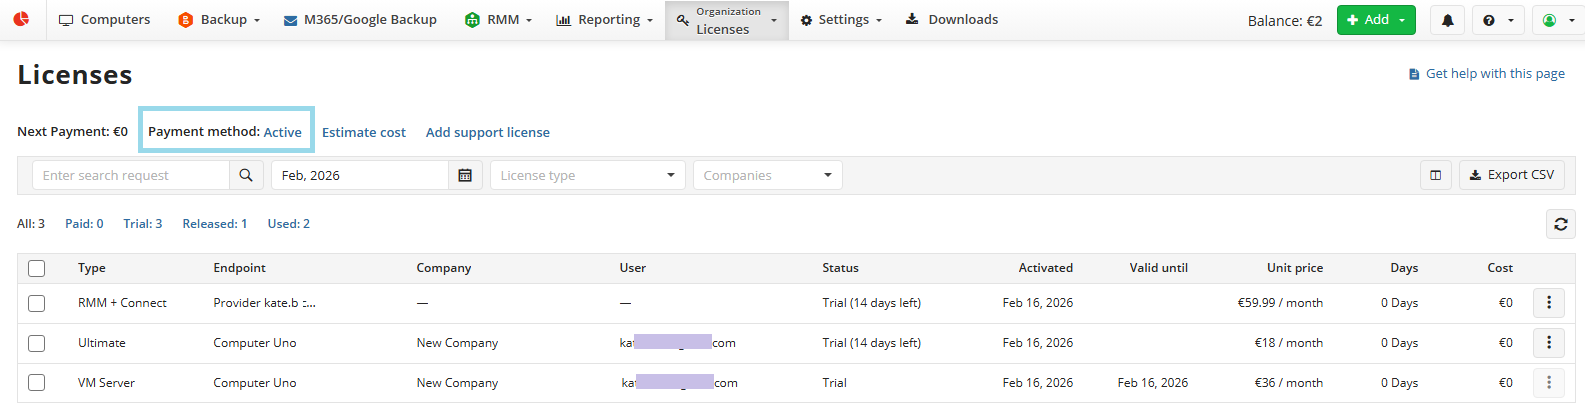The height and width of the screenshot is (413, 1585).
Task: Click Export CSV button
Action: [1511, 175]
